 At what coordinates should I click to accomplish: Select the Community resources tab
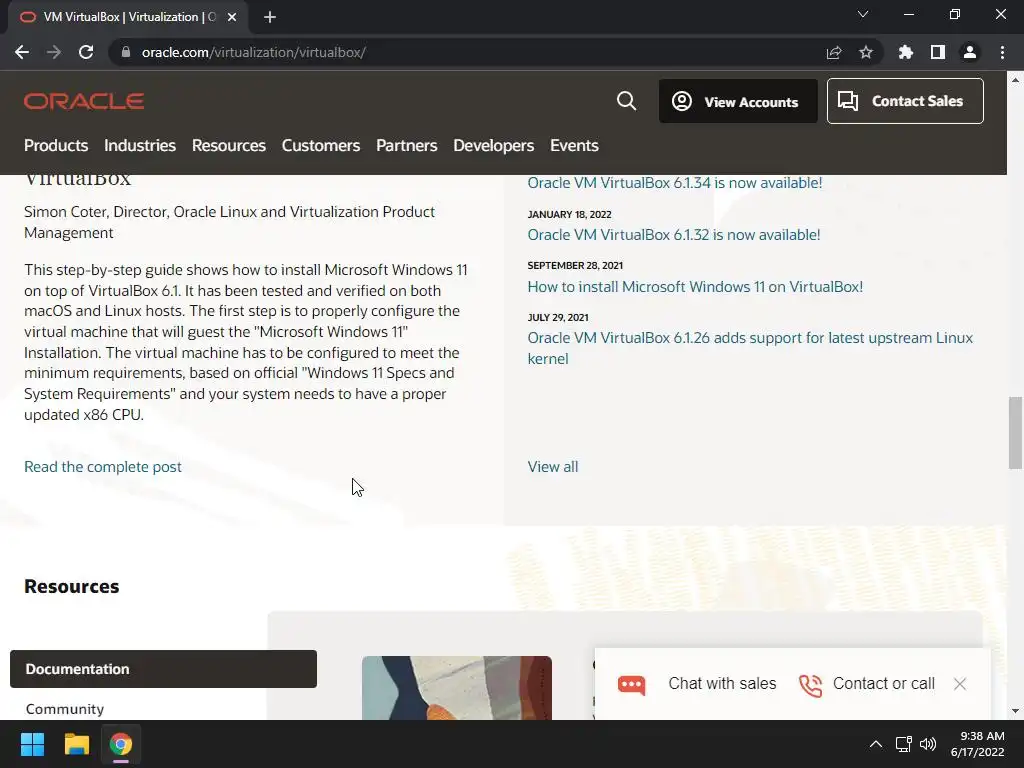(x=65, y=709)
